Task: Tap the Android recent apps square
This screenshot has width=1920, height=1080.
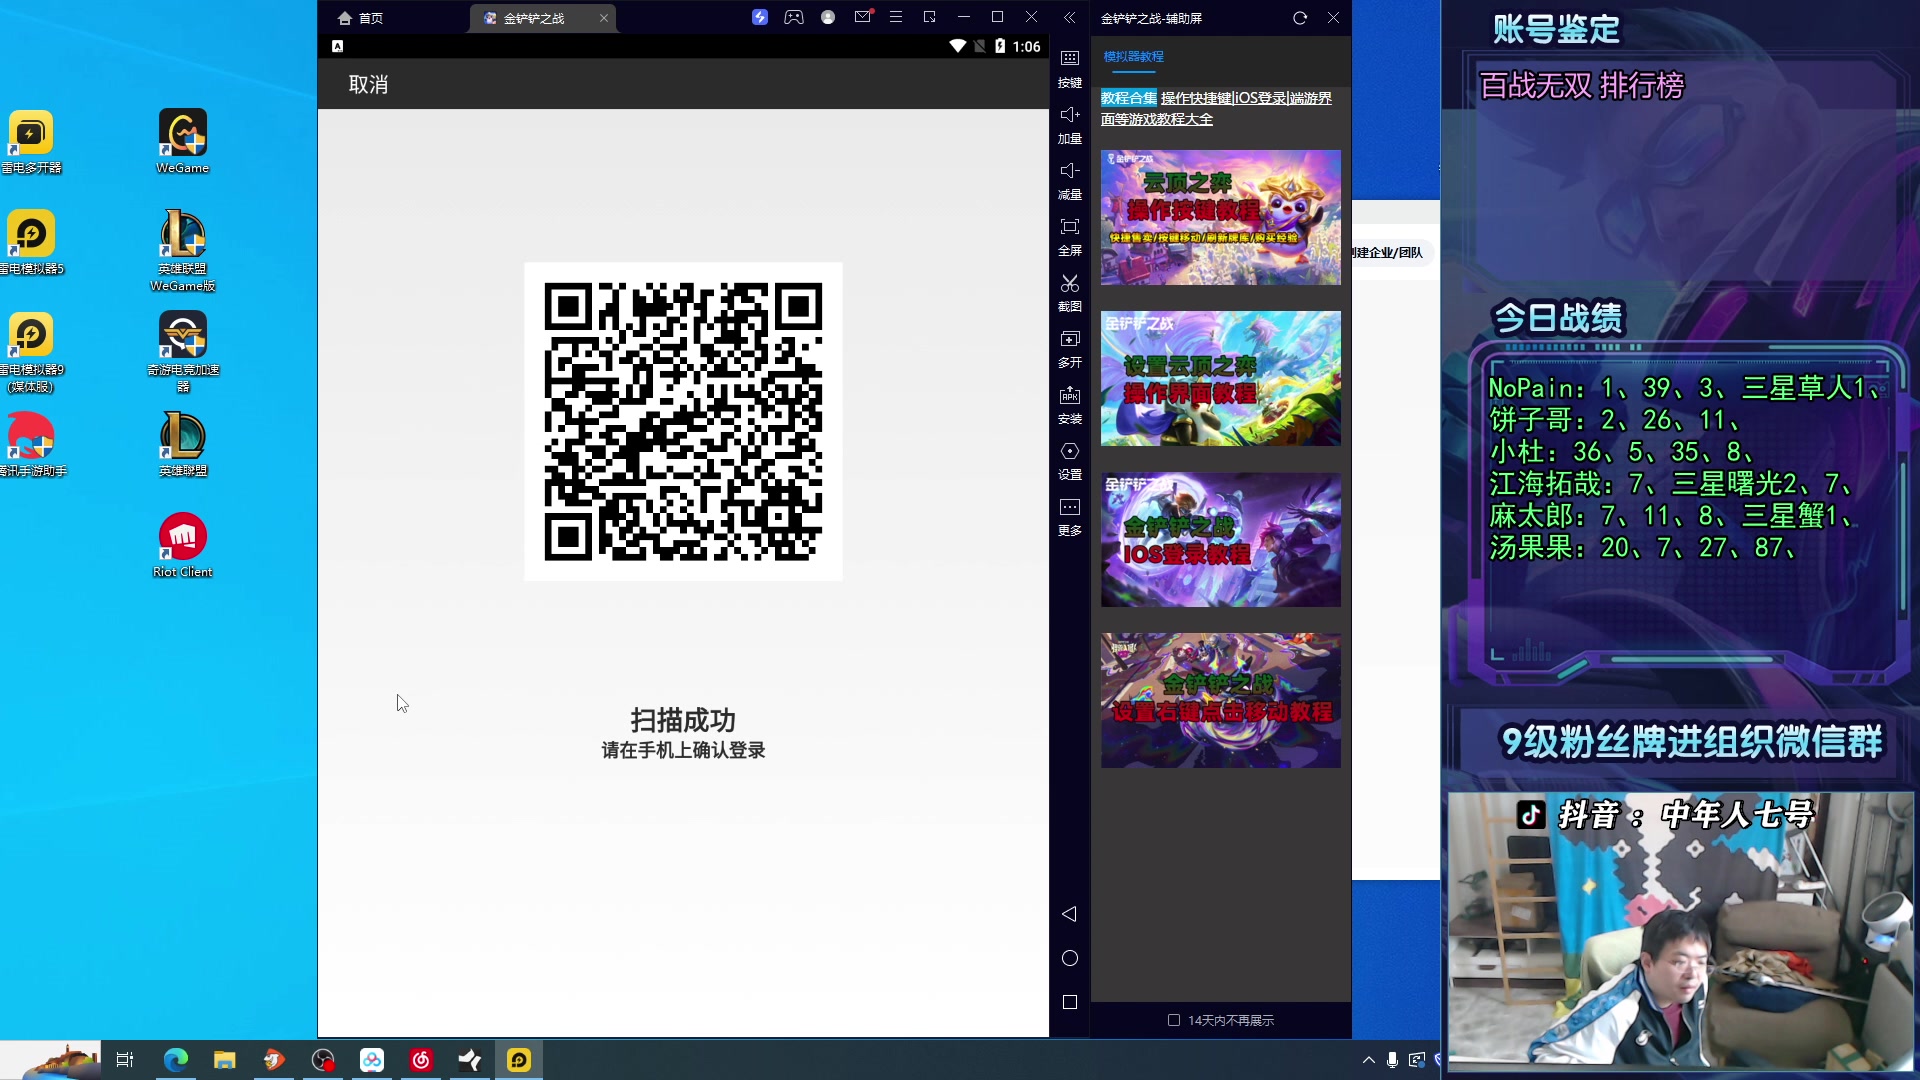Action: click(1069, 1002)
